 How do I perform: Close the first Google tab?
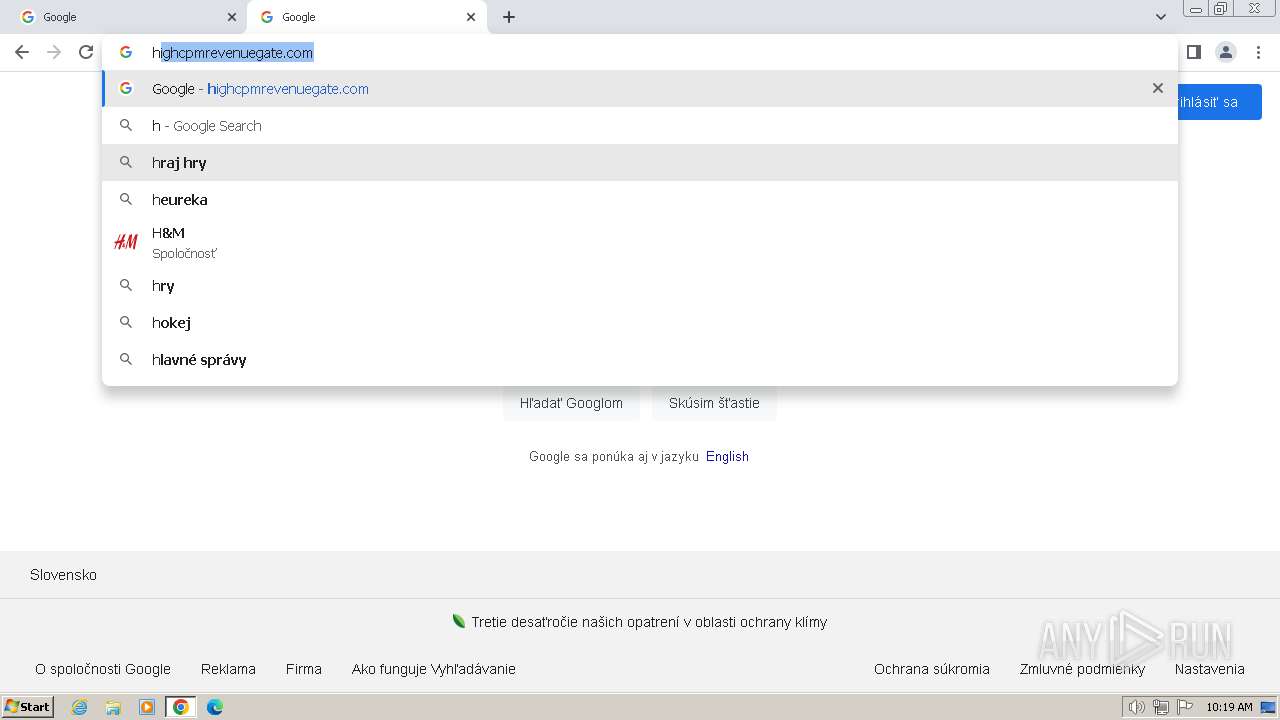[232, 17]
